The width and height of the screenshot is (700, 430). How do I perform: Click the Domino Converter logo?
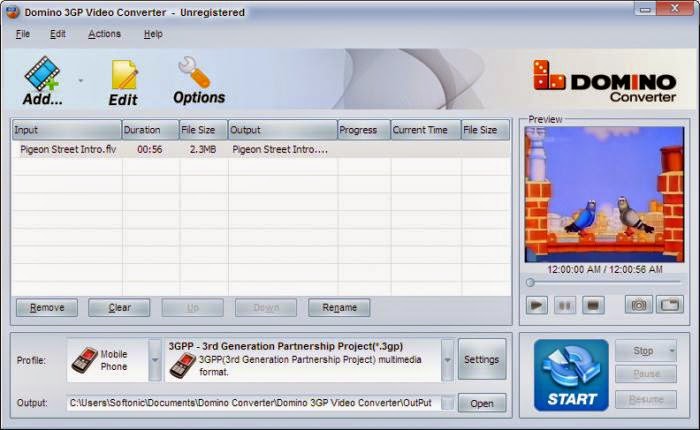coord(604,81)
